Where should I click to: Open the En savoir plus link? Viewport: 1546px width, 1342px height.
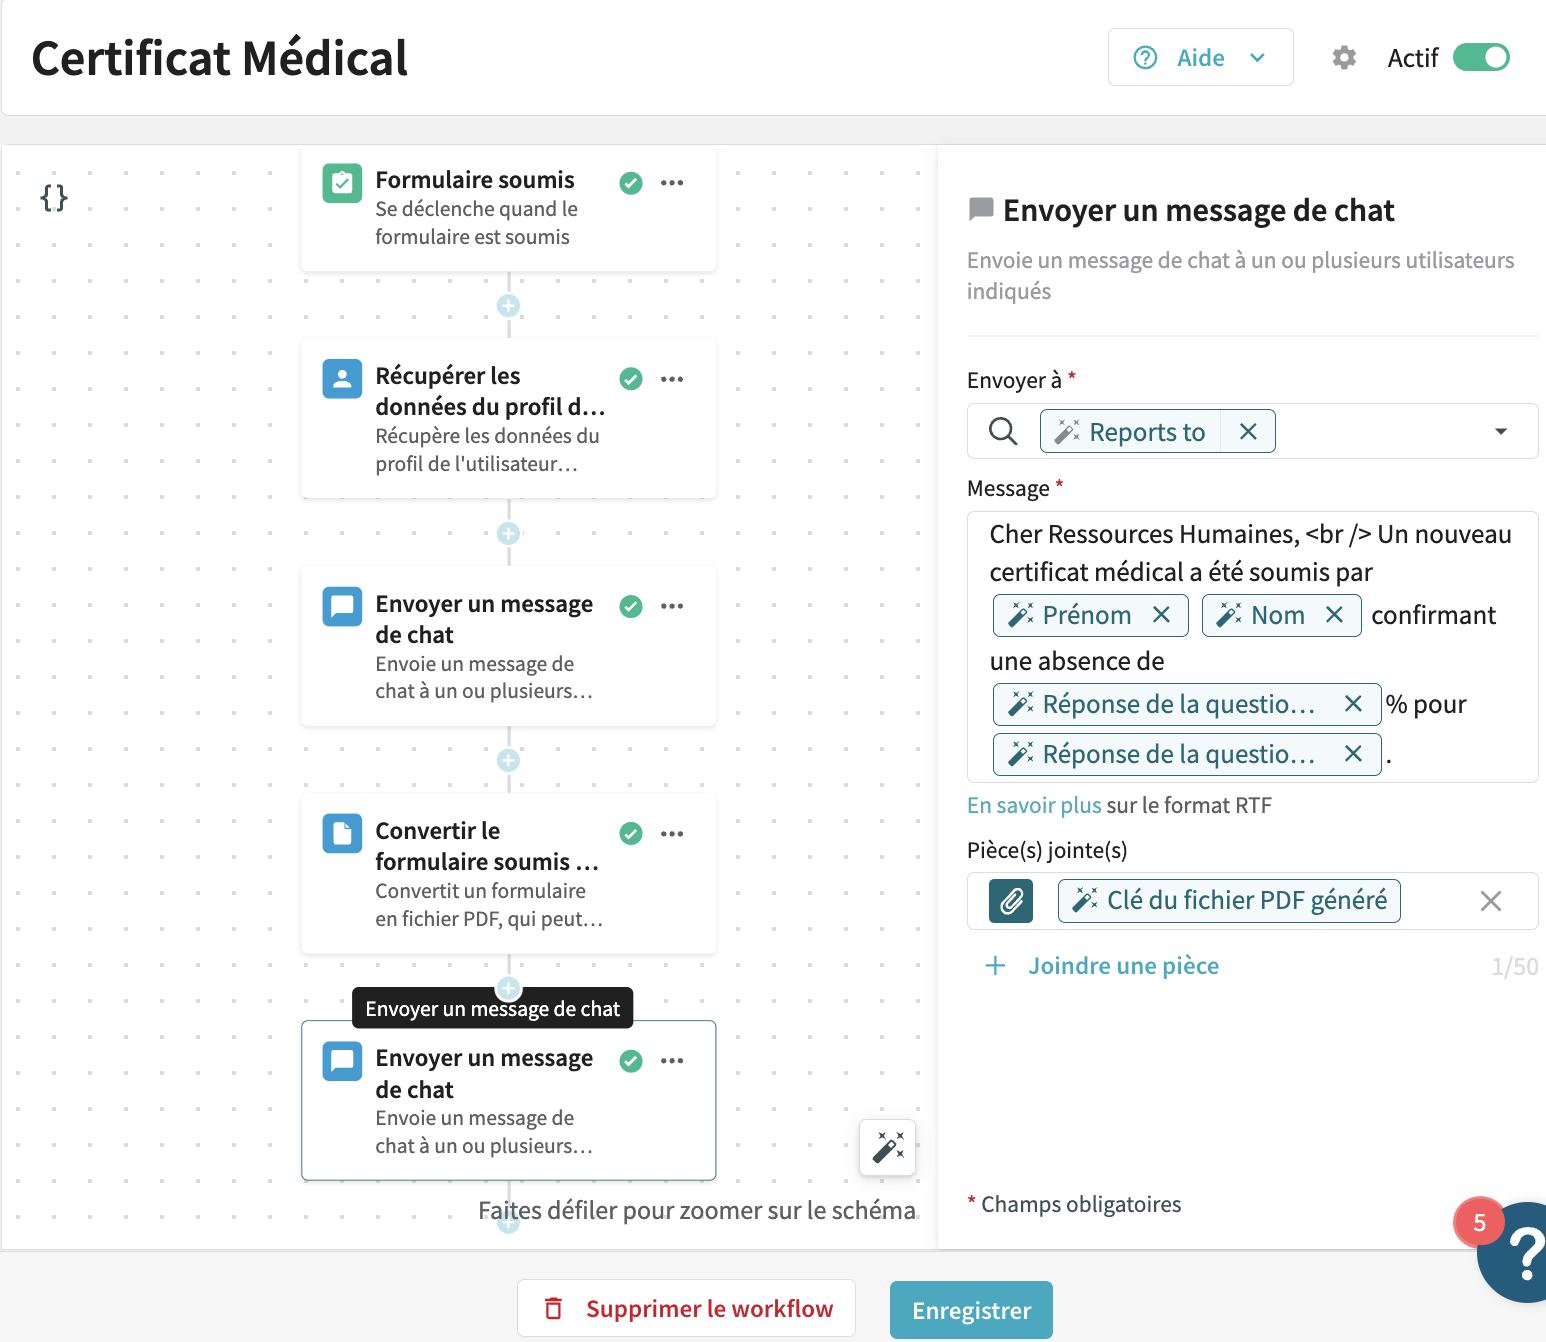pos(1034,806)
